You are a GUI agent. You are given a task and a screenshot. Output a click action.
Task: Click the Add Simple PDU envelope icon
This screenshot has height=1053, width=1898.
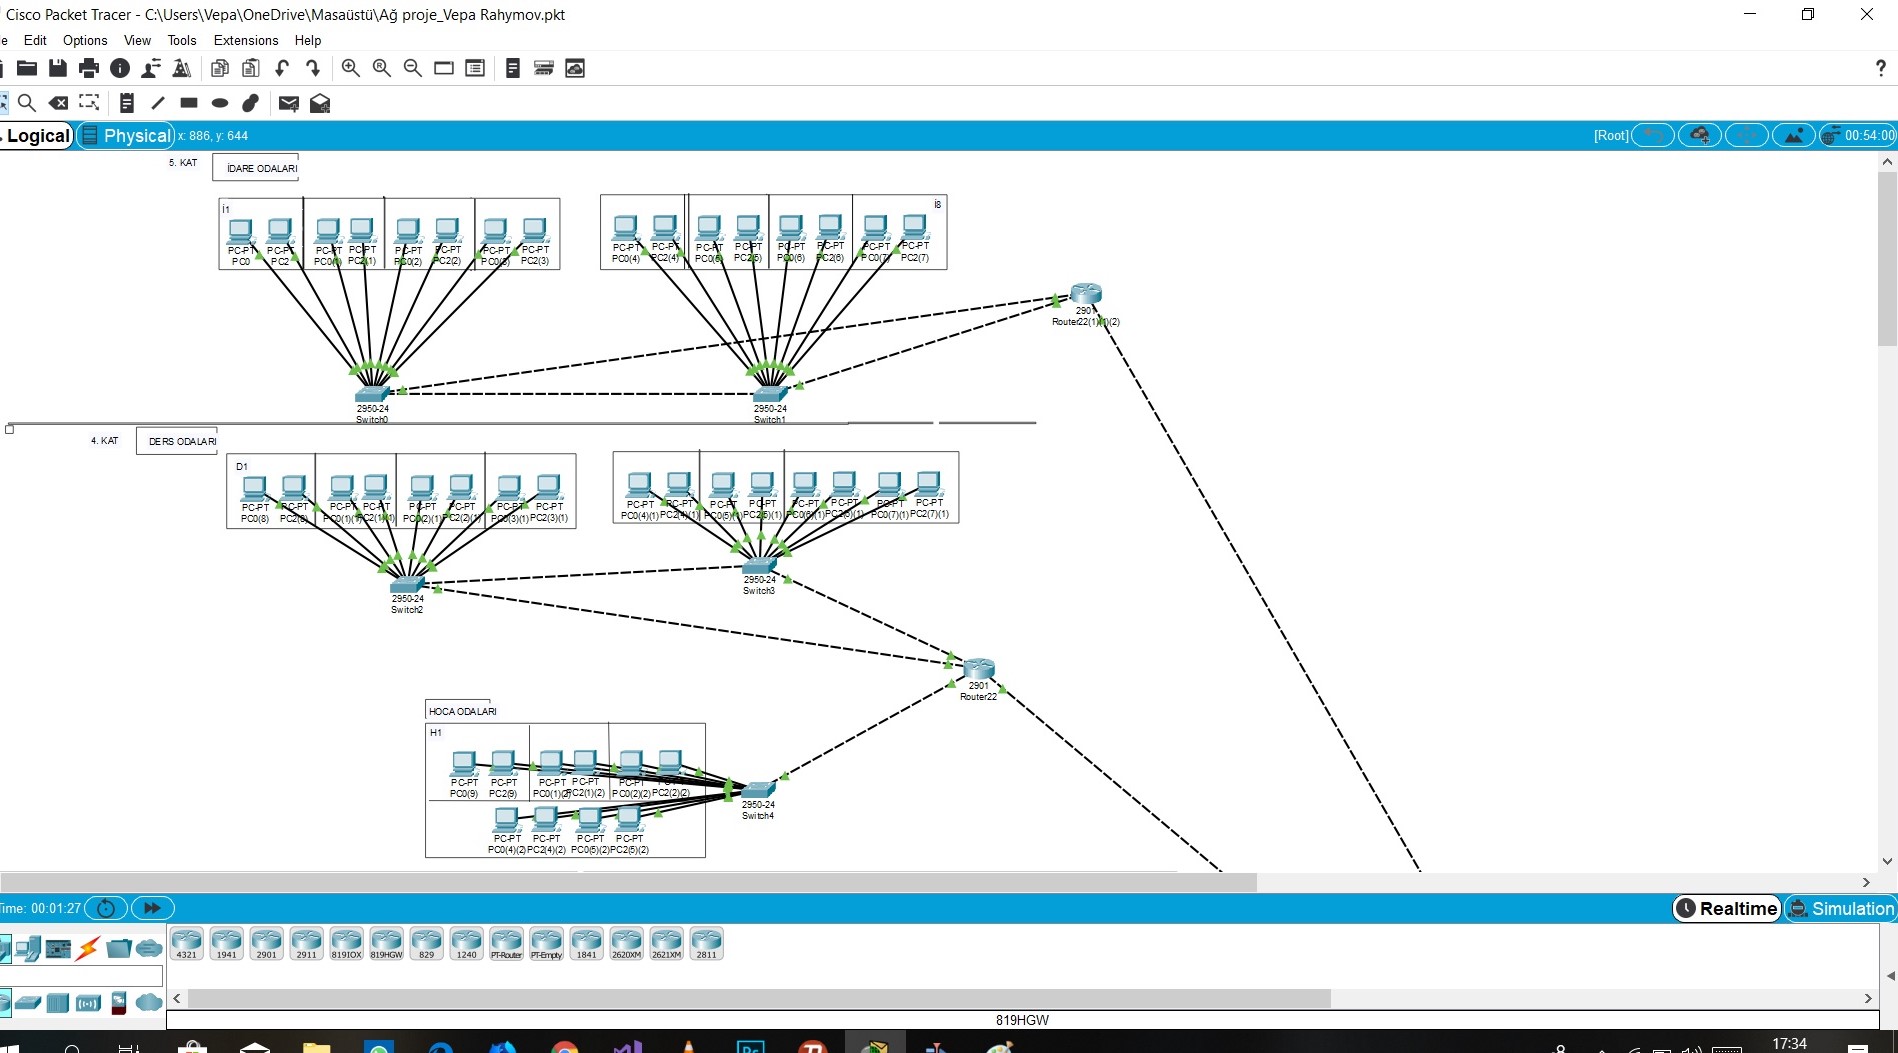click(288, 103)
